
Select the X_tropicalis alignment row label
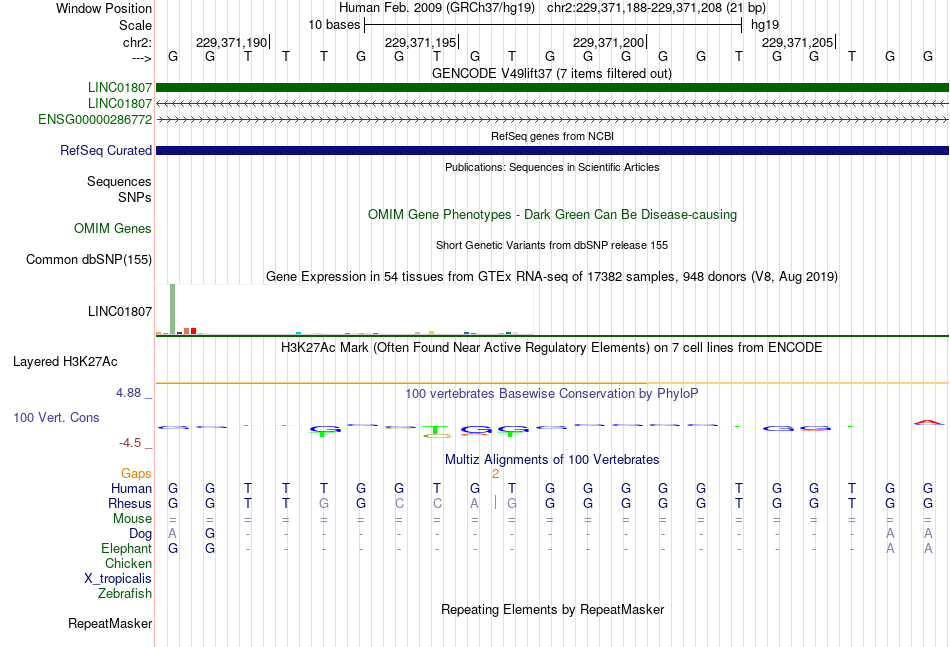pyautogui.click(x=118, y=579)
